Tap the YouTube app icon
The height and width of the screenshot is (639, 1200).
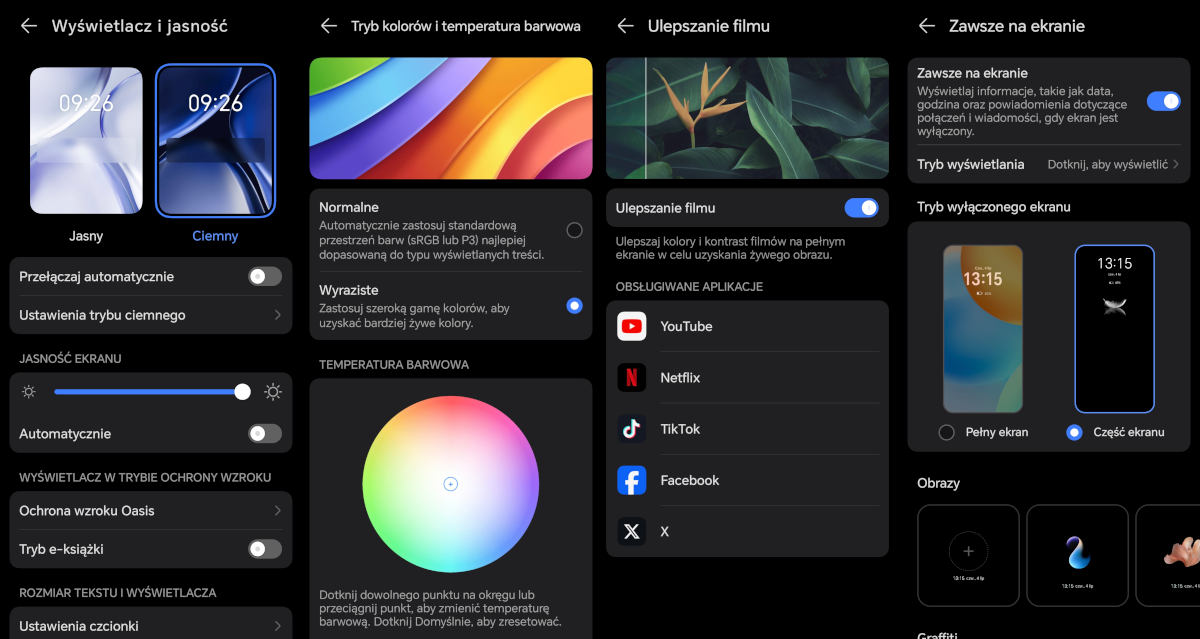click(632, 326)
